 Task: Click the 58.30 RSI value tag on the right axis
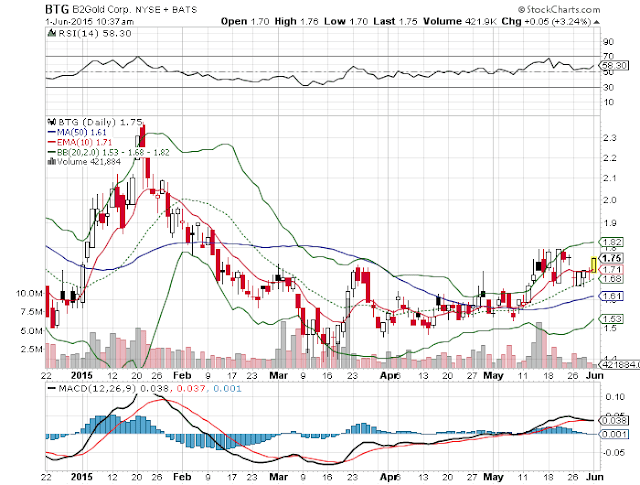click(x=613, y=65)
